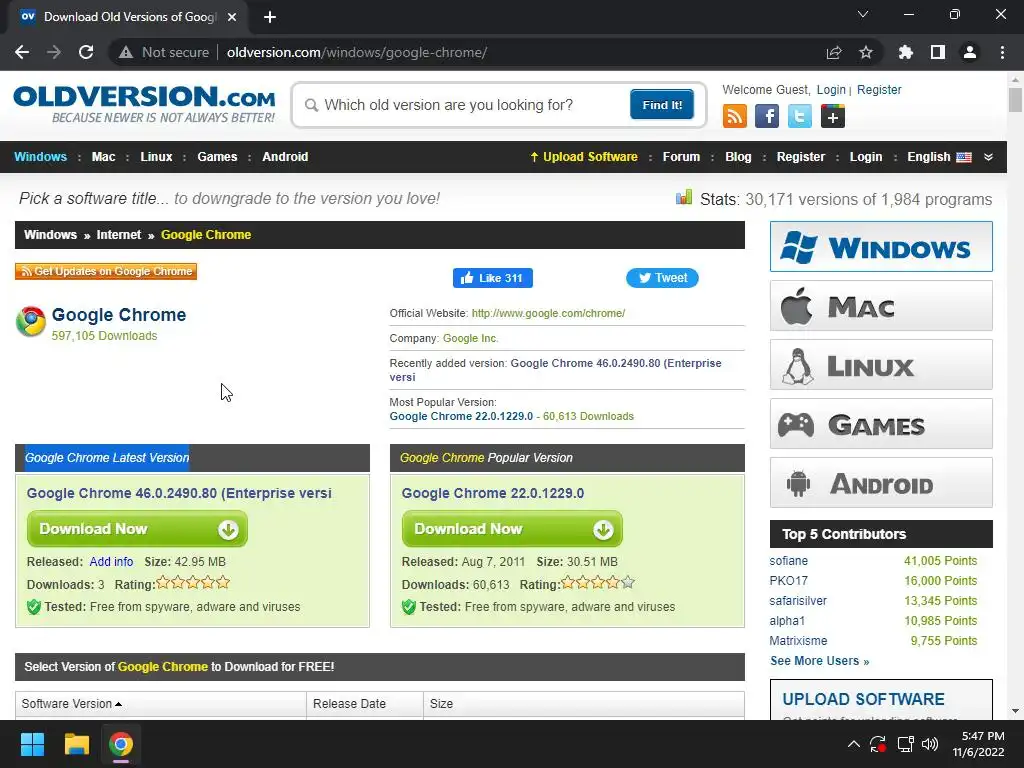Click the tab search chevron in title bar
This screenshot has height=768, width=1024.
(x=863, y=14)
